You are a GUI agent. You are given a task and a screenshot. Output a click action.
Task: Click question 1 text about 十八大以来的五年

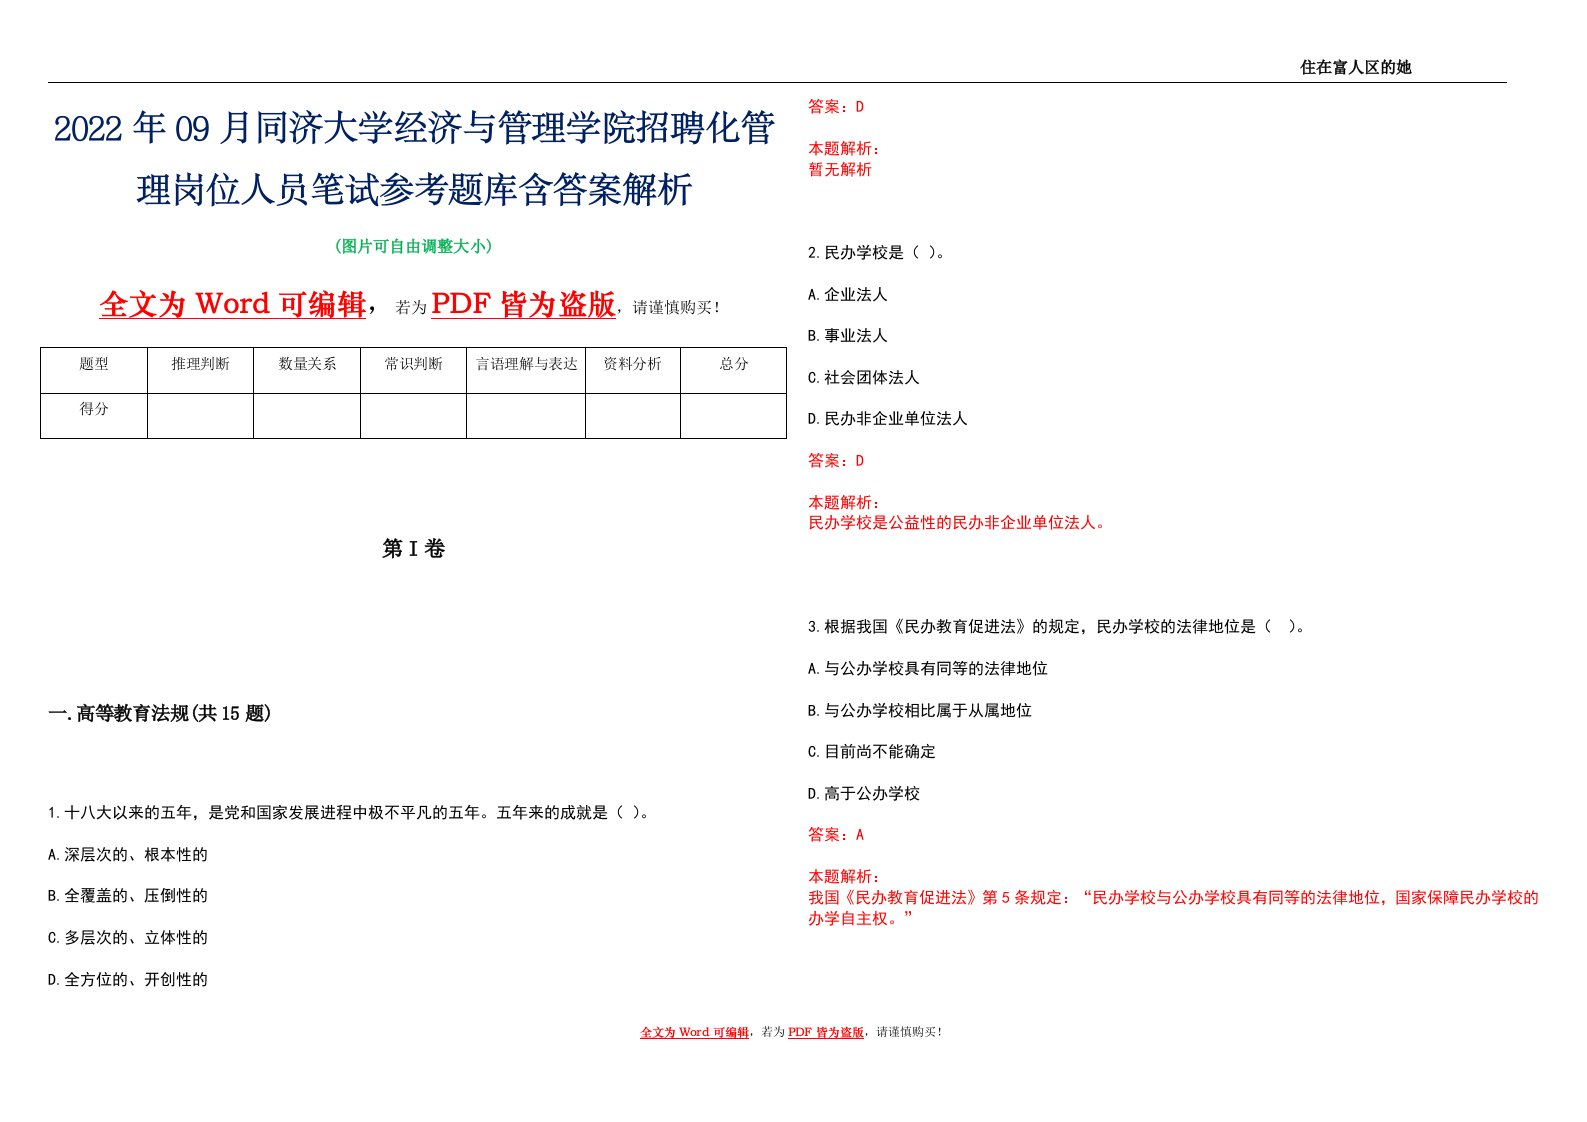351,813
